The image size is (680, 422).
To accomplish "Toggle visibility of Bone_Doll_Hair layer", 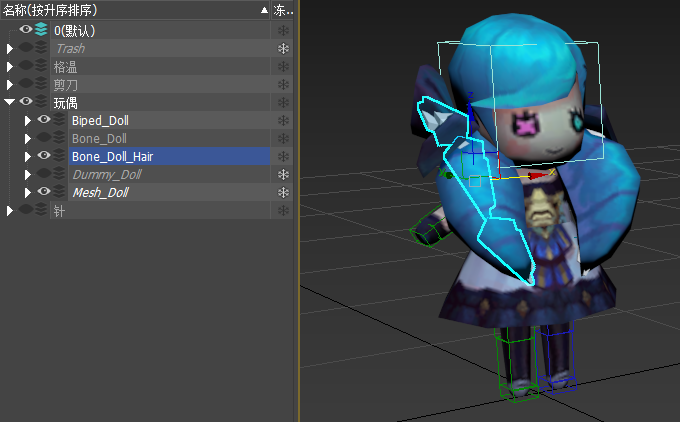I will (44, 156).
